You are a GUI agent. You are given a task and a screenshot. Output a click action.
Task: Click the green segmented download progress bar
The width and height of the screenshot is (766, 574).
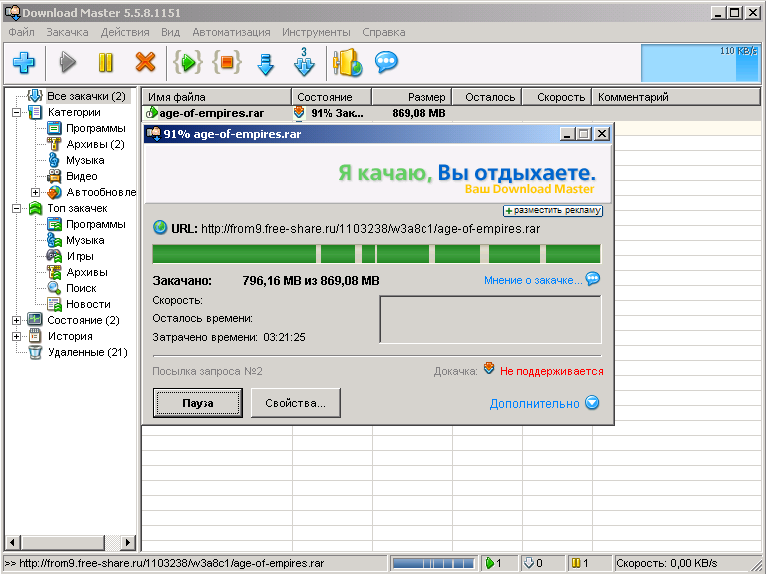[x=377, y=254]
